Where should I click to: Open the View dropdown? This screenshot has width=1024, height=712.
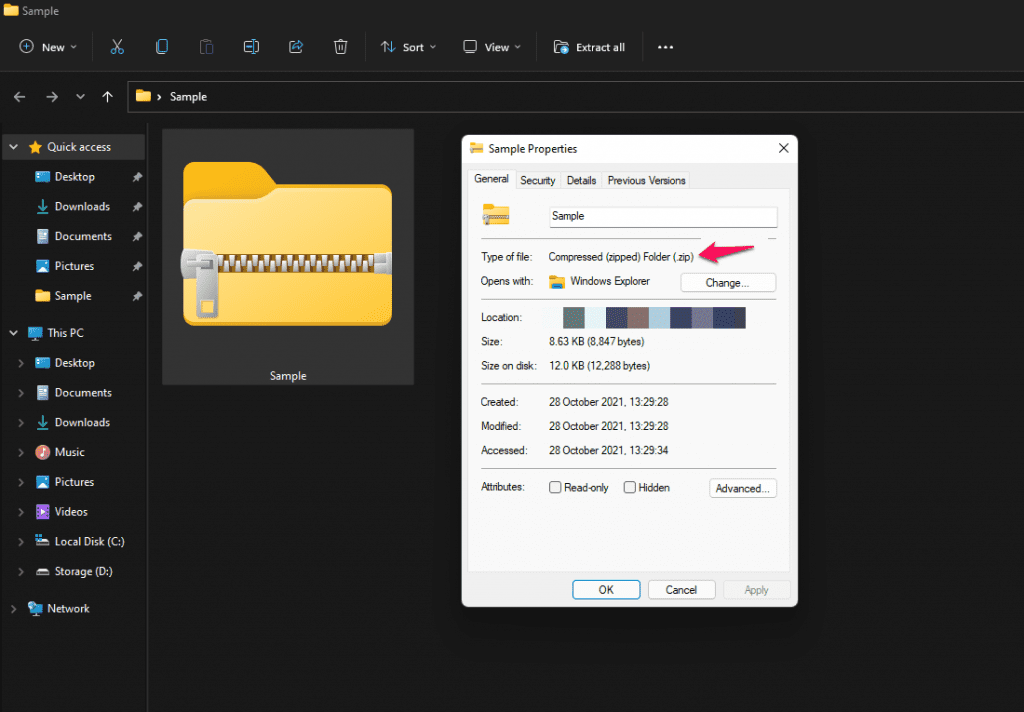pos(490,47)
